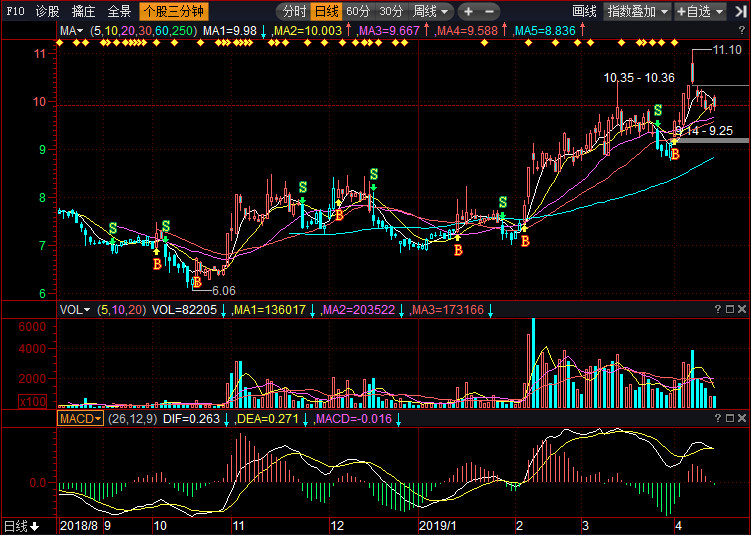Open the 日线 period switcher at bottom-left
The height and width of the screenshot is (535, 751).
[x=21, y=525]
